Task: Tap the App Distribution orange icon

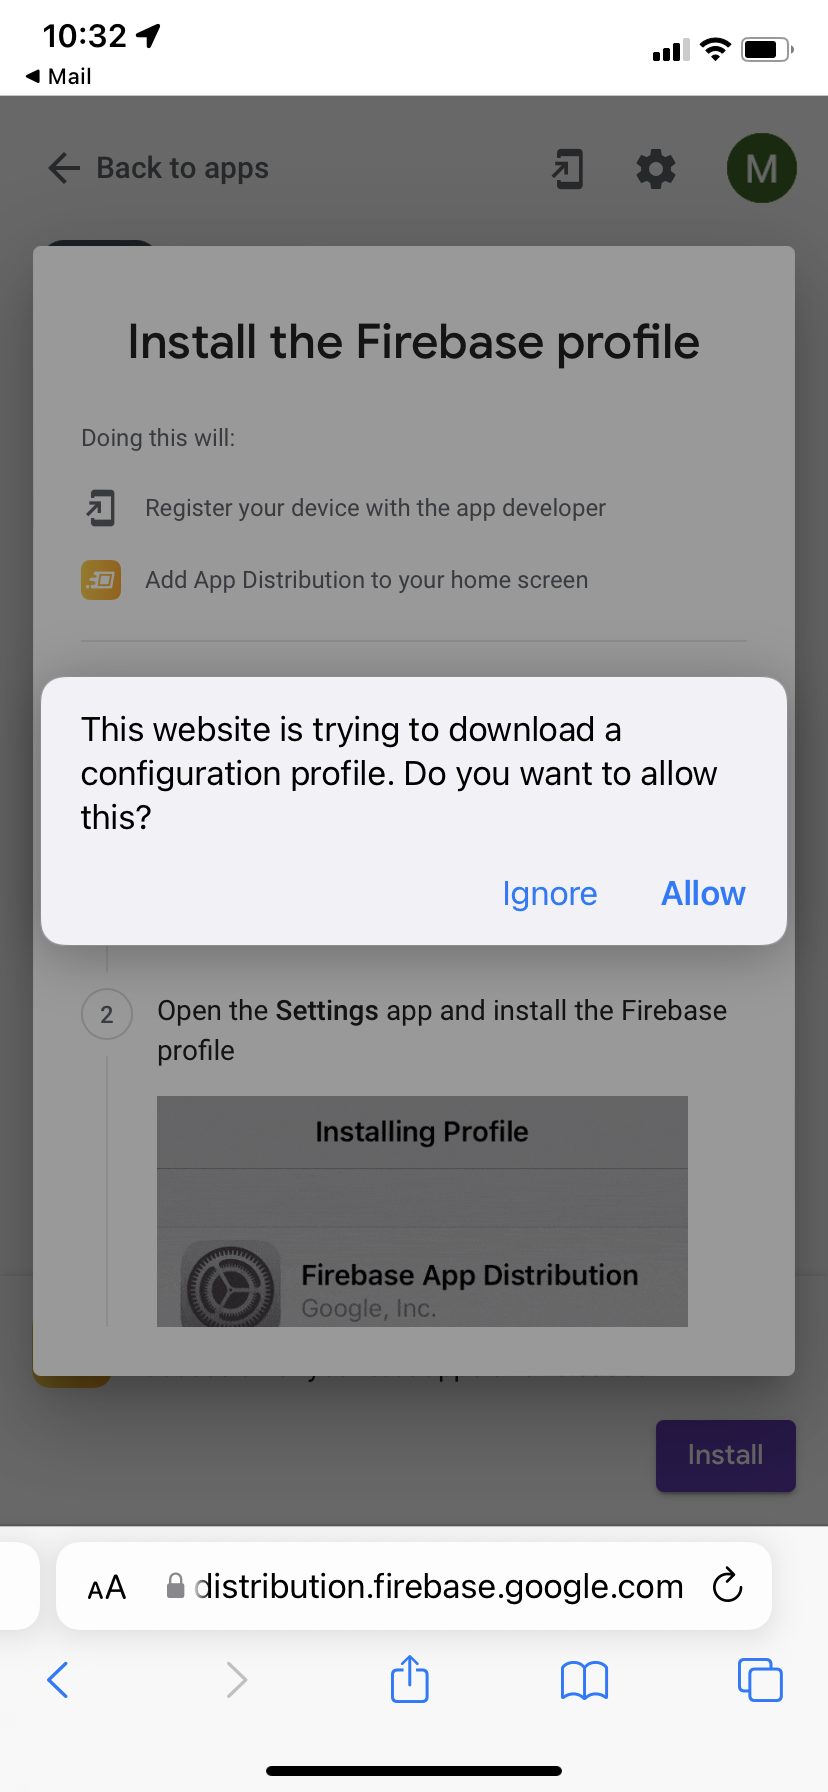Action: 101,580
